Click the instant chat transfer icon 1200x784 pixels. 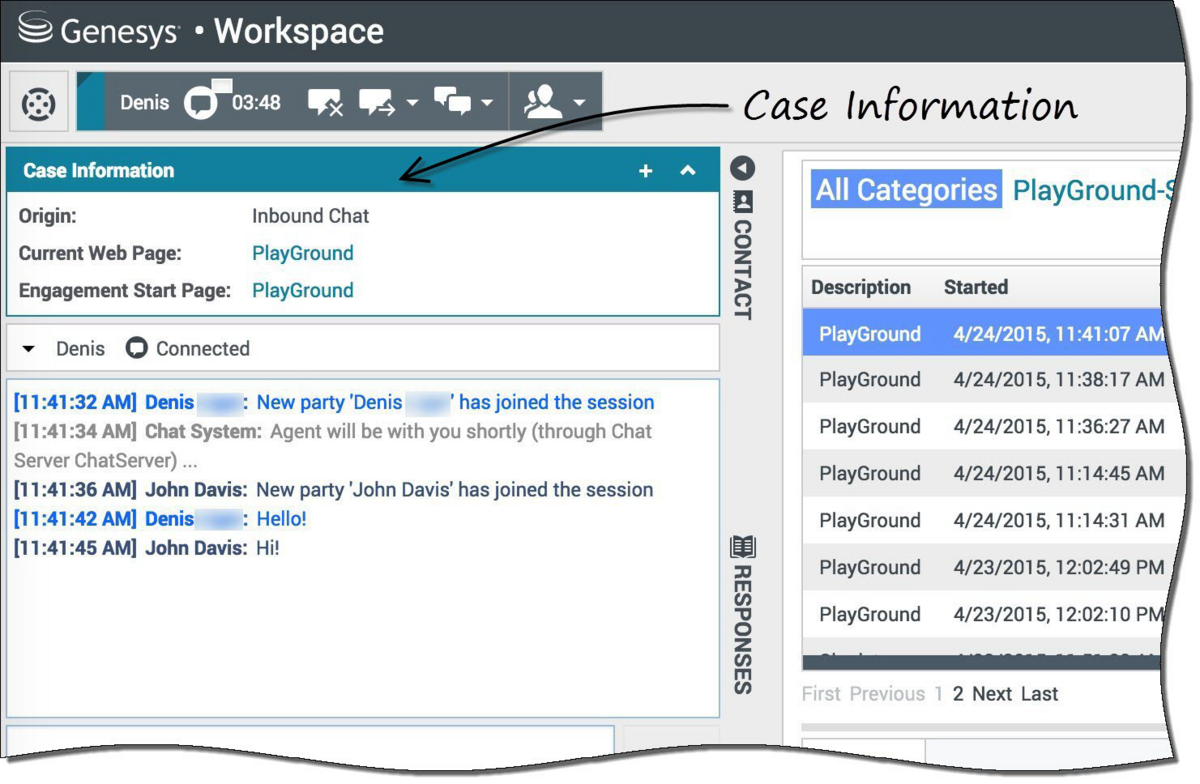point(377,102)
